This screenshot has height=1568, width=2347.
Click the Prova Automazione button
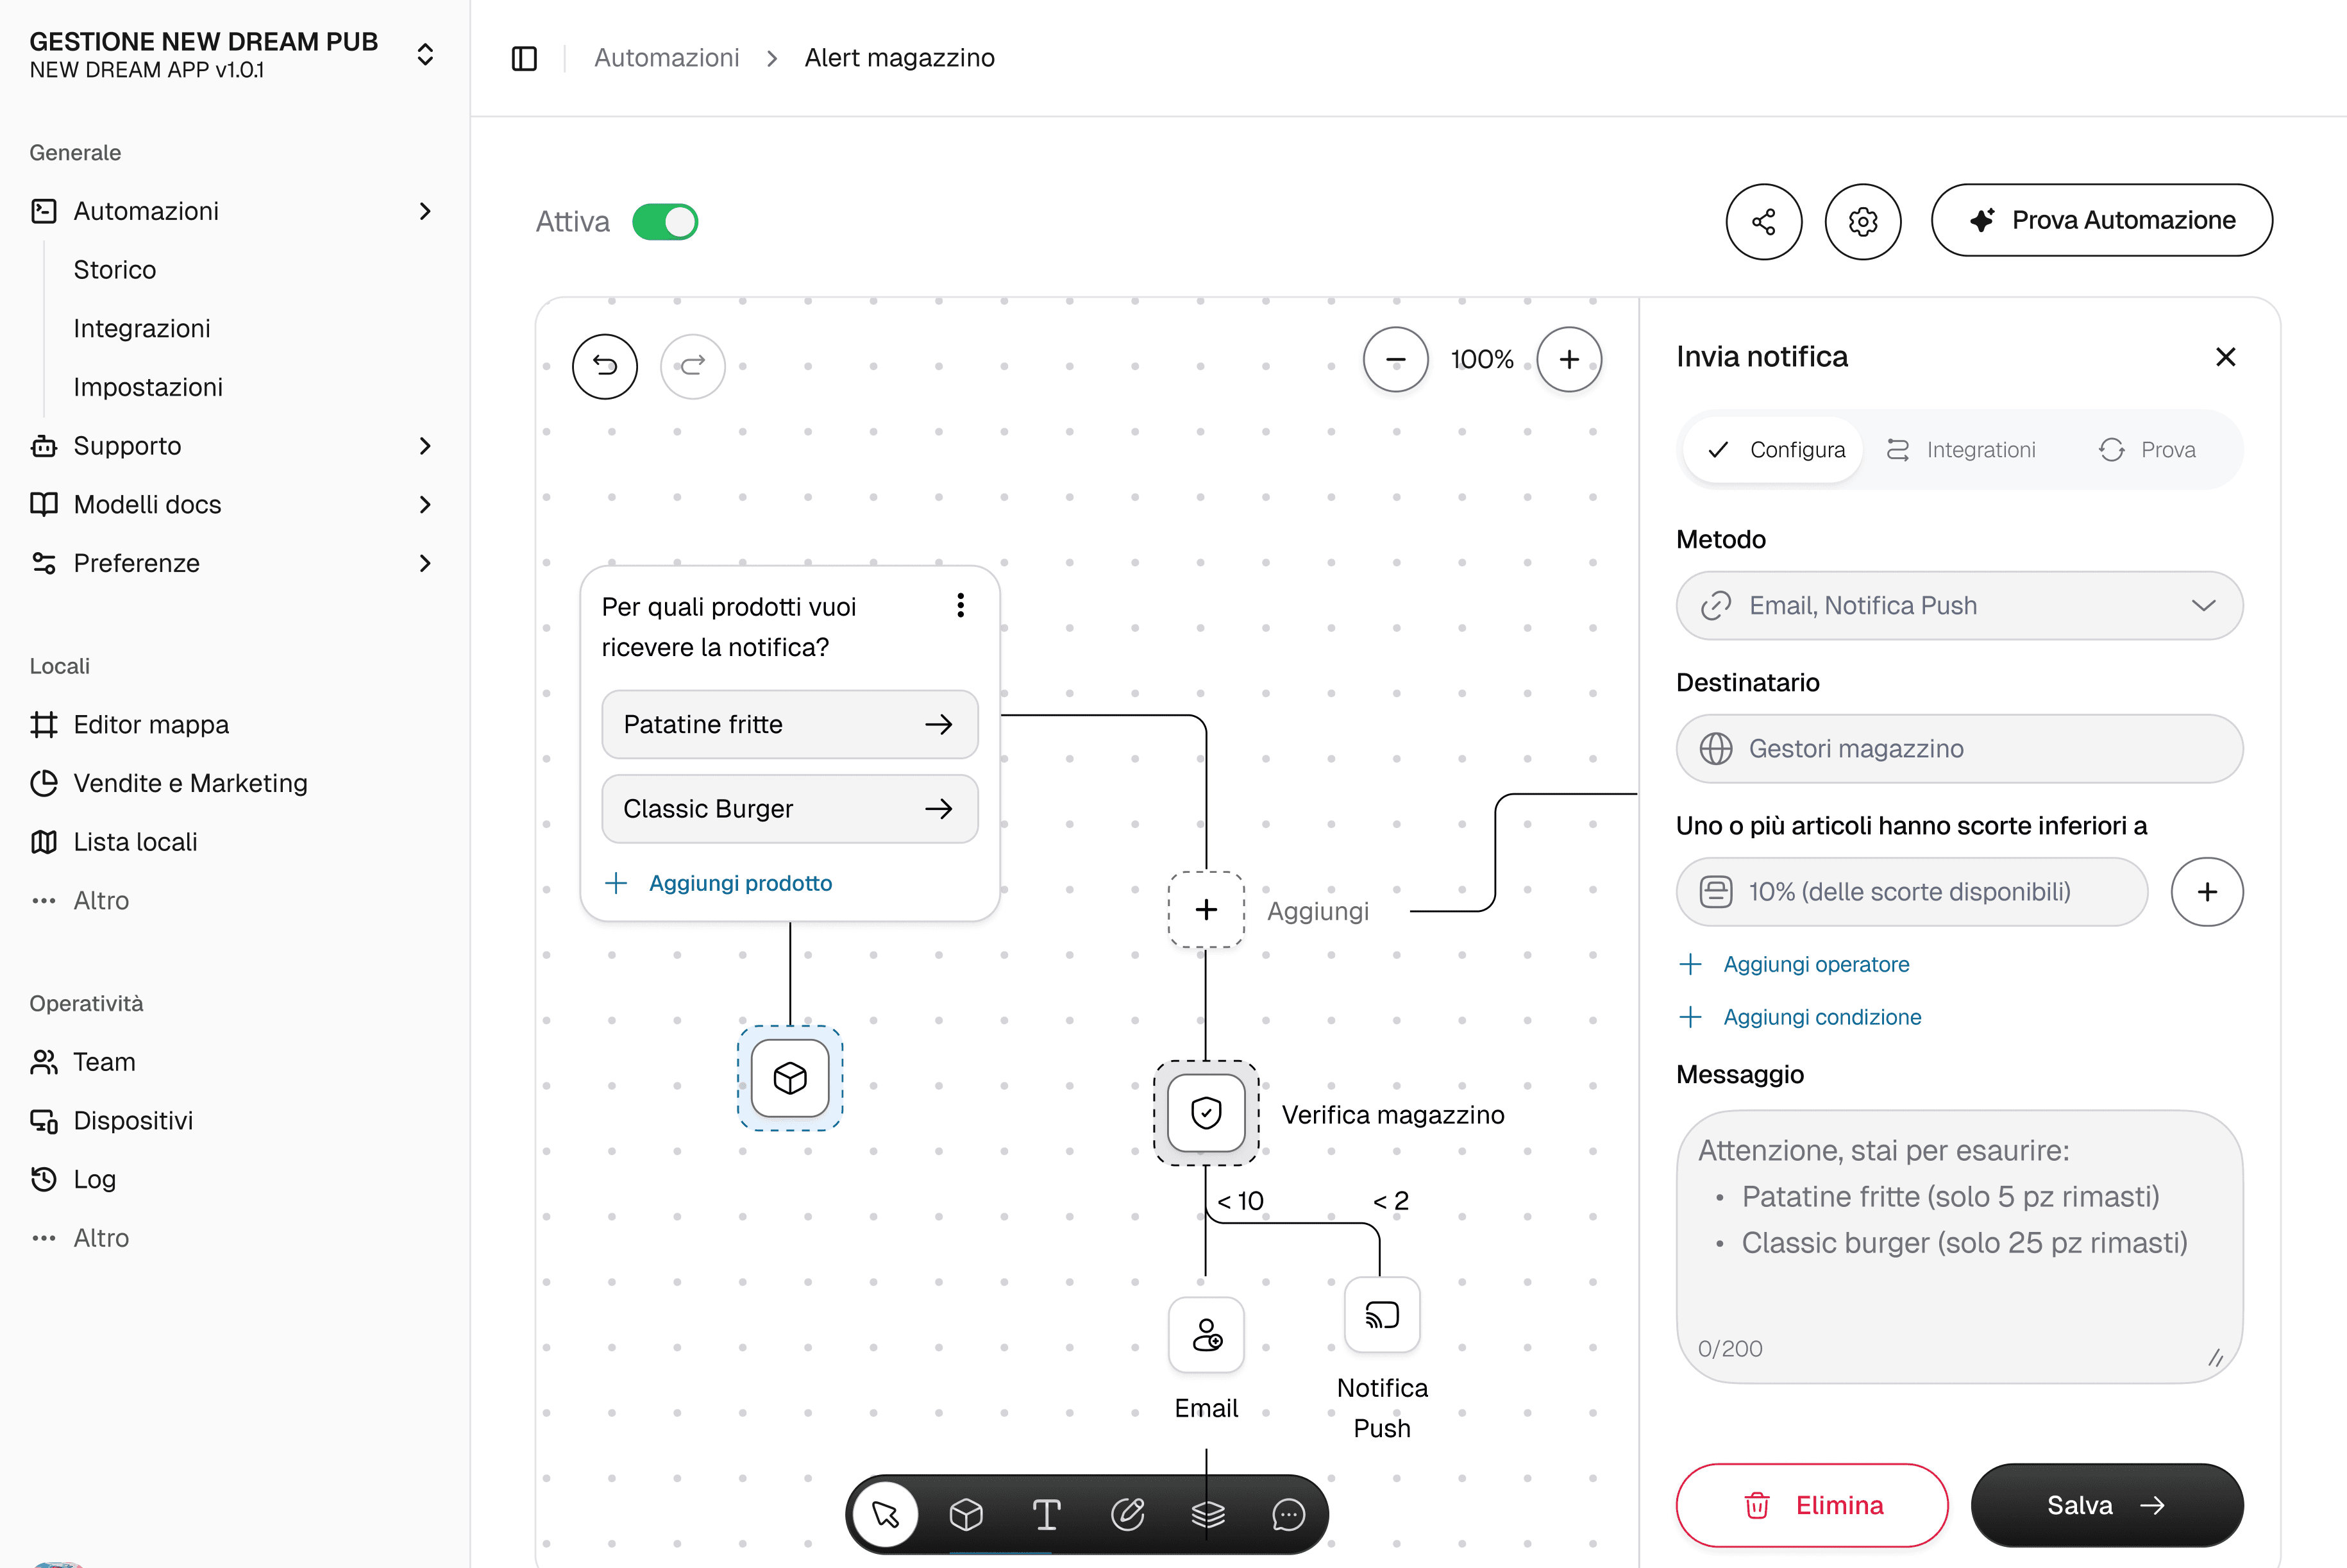click(2101, 220)
